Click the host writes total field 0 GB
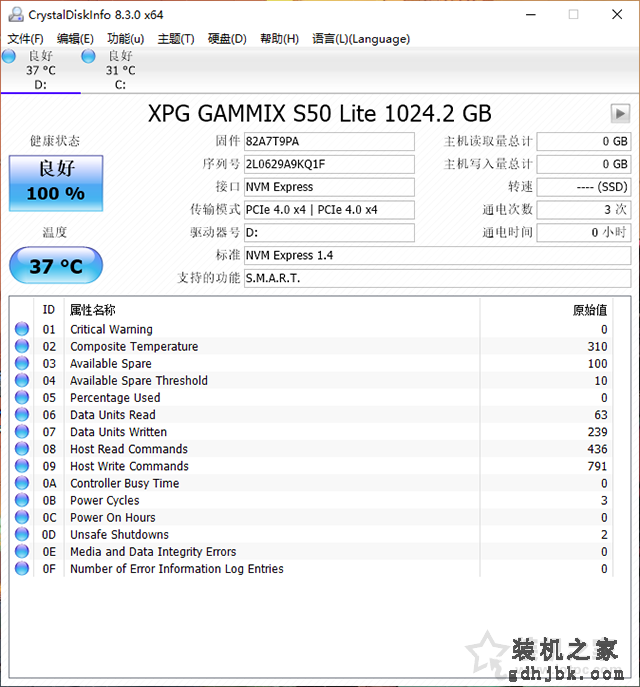640x687 pixels. [584, 164]
